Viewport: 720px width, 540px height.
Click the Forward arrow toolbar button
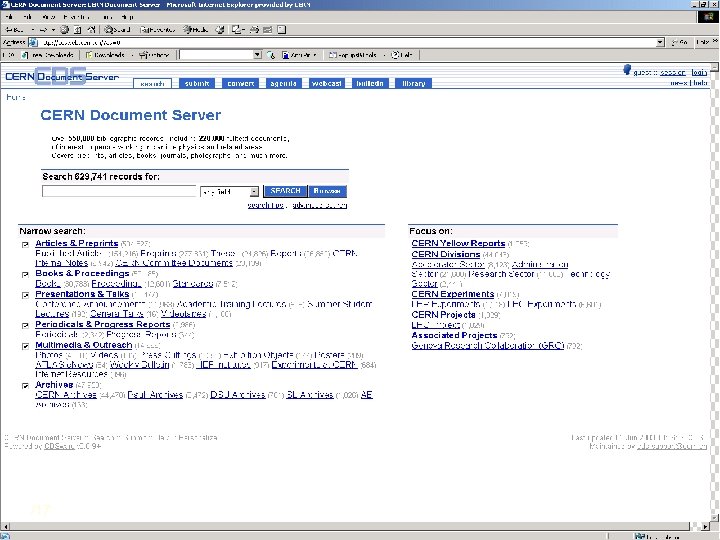pos(43,30)
